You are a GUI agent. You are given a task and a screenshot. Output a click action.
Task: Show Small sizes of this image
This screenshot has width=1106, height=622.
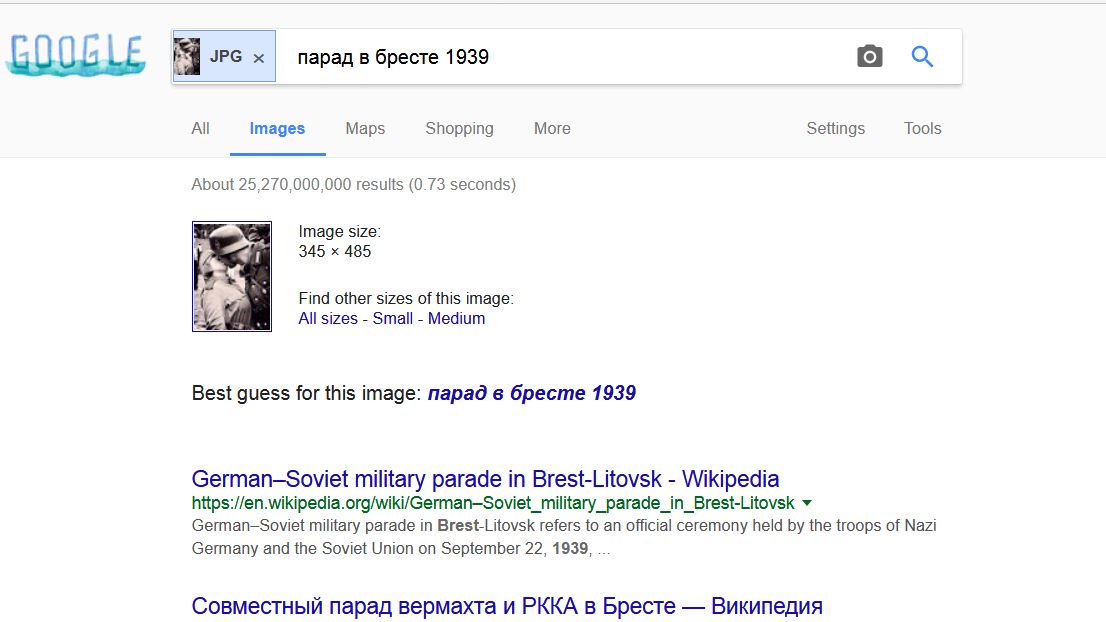click(393, 319)
